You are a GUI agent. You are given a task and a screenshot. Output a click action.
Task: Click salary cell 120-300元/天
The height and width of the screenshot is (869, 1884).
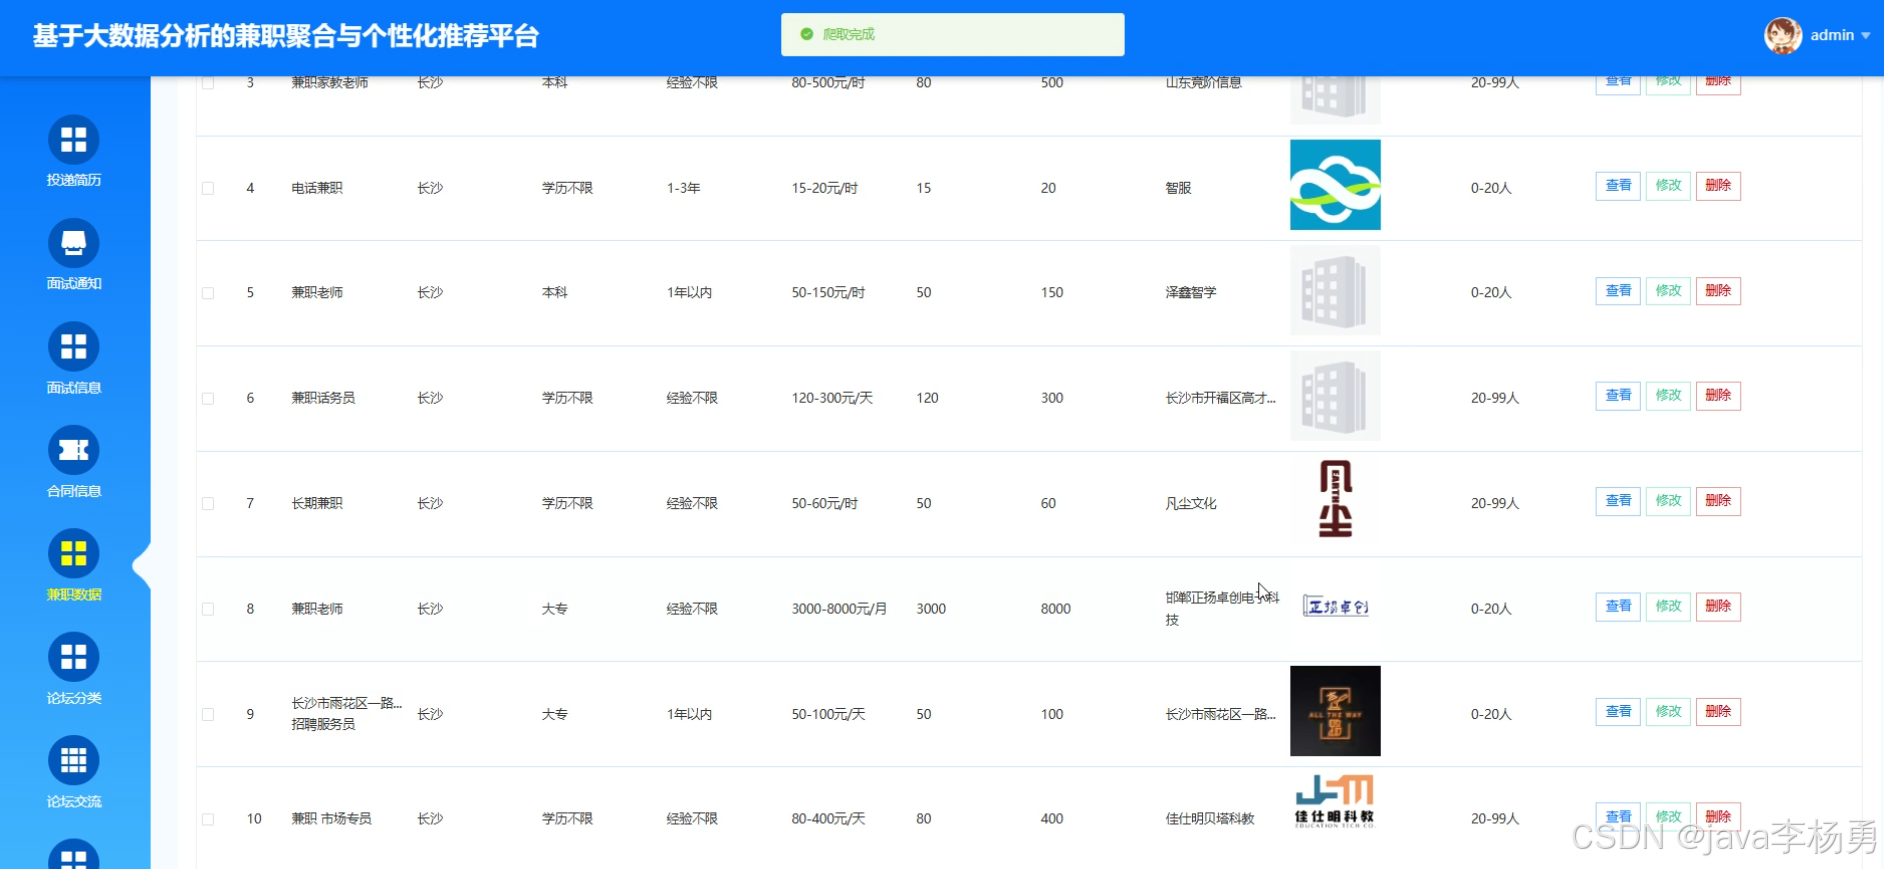832,398
